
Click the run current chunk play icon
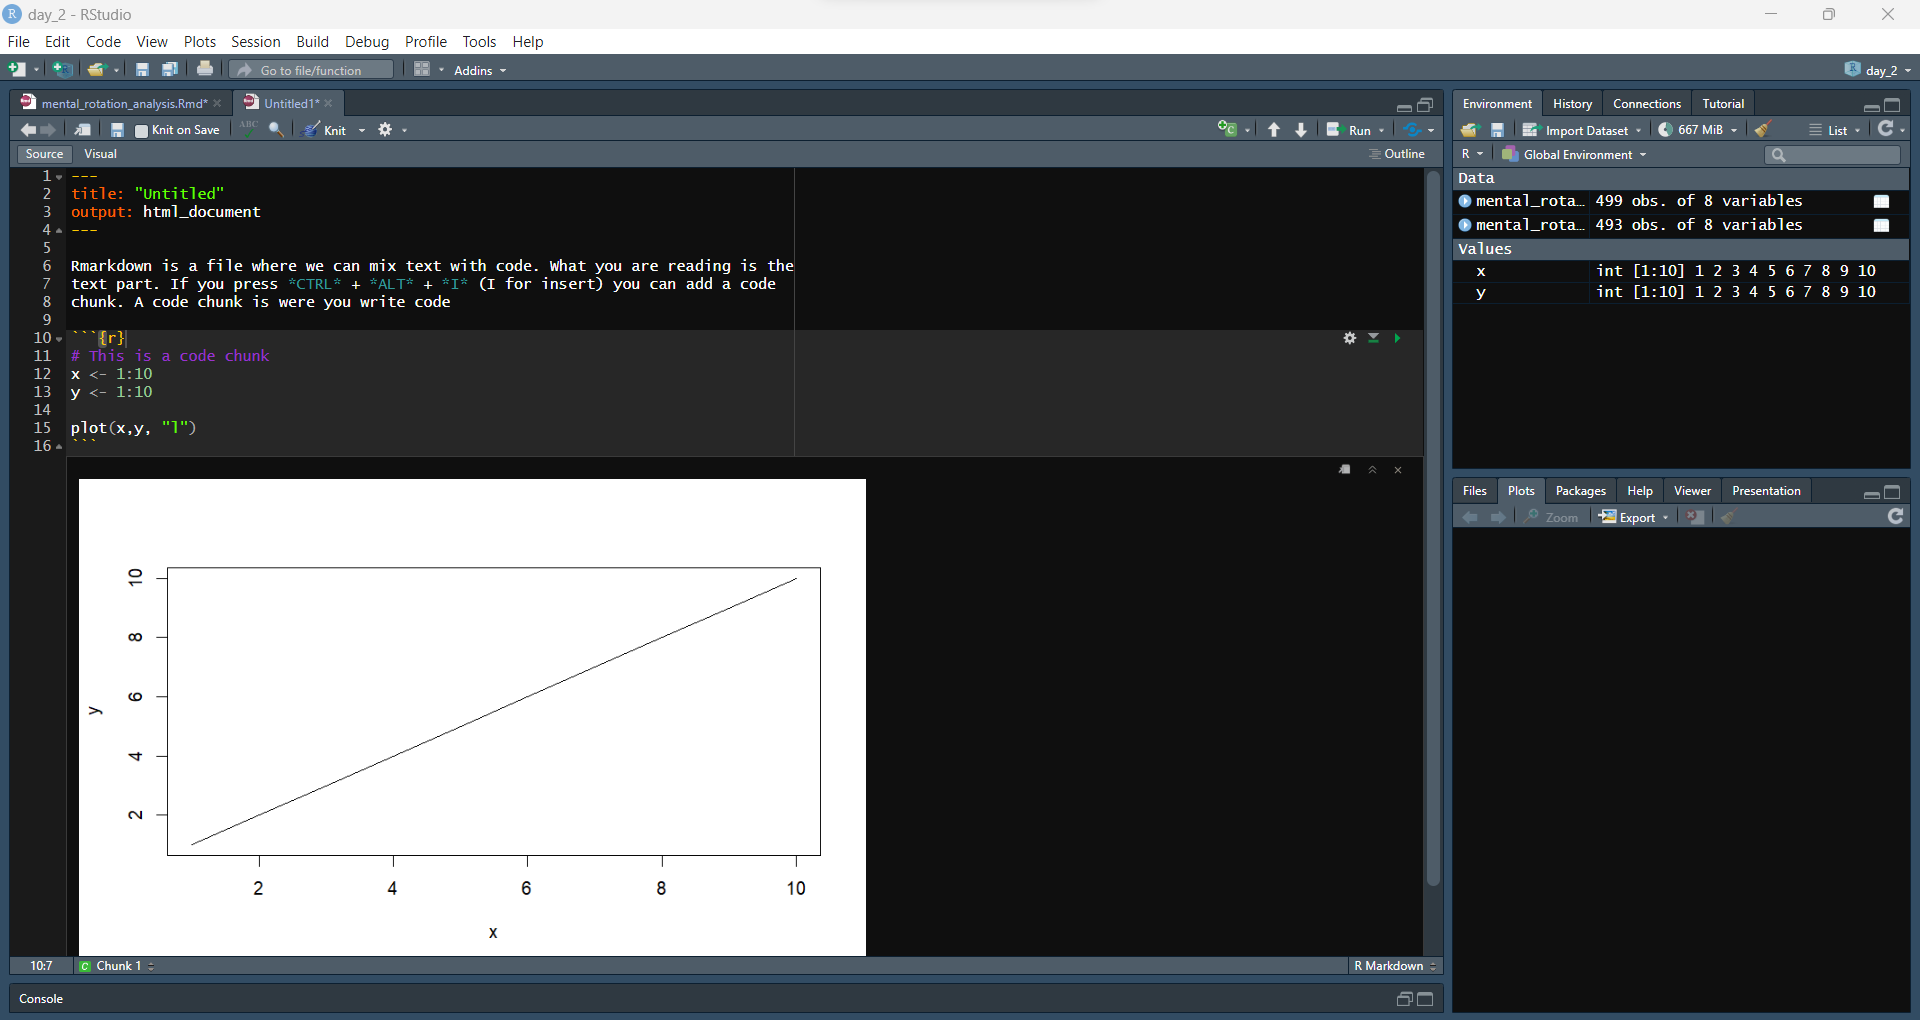(x=1397, y=339)
